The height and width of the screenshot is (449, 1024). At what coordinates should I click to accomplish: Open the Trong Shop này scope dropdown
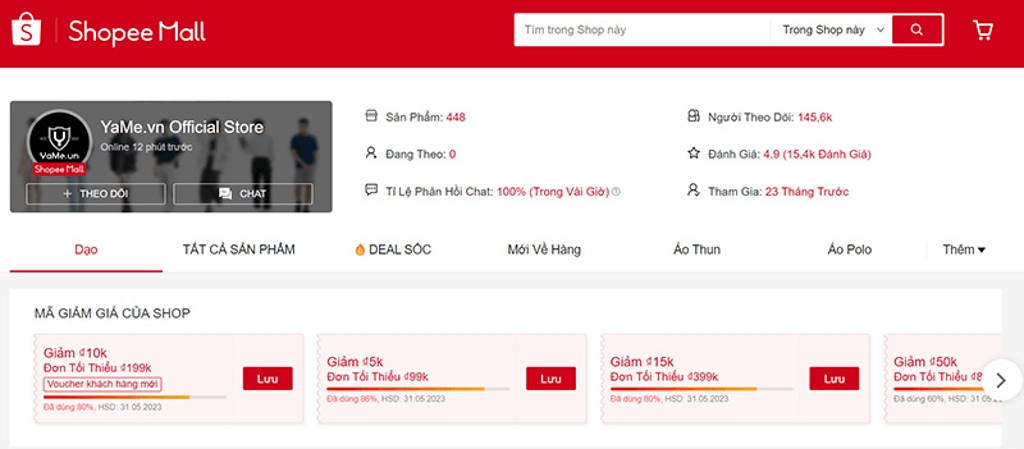[833, 30]
